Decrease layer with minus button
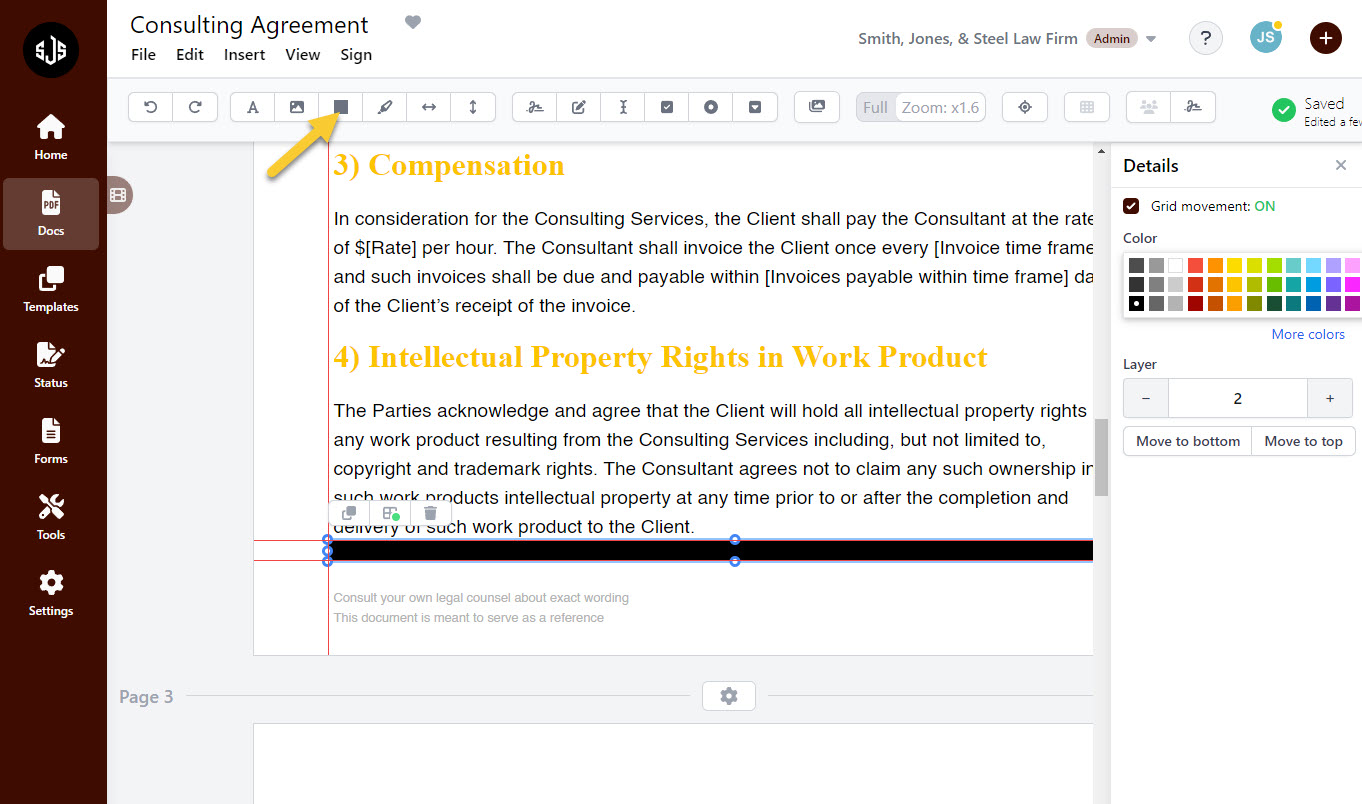 point(1146,398)
